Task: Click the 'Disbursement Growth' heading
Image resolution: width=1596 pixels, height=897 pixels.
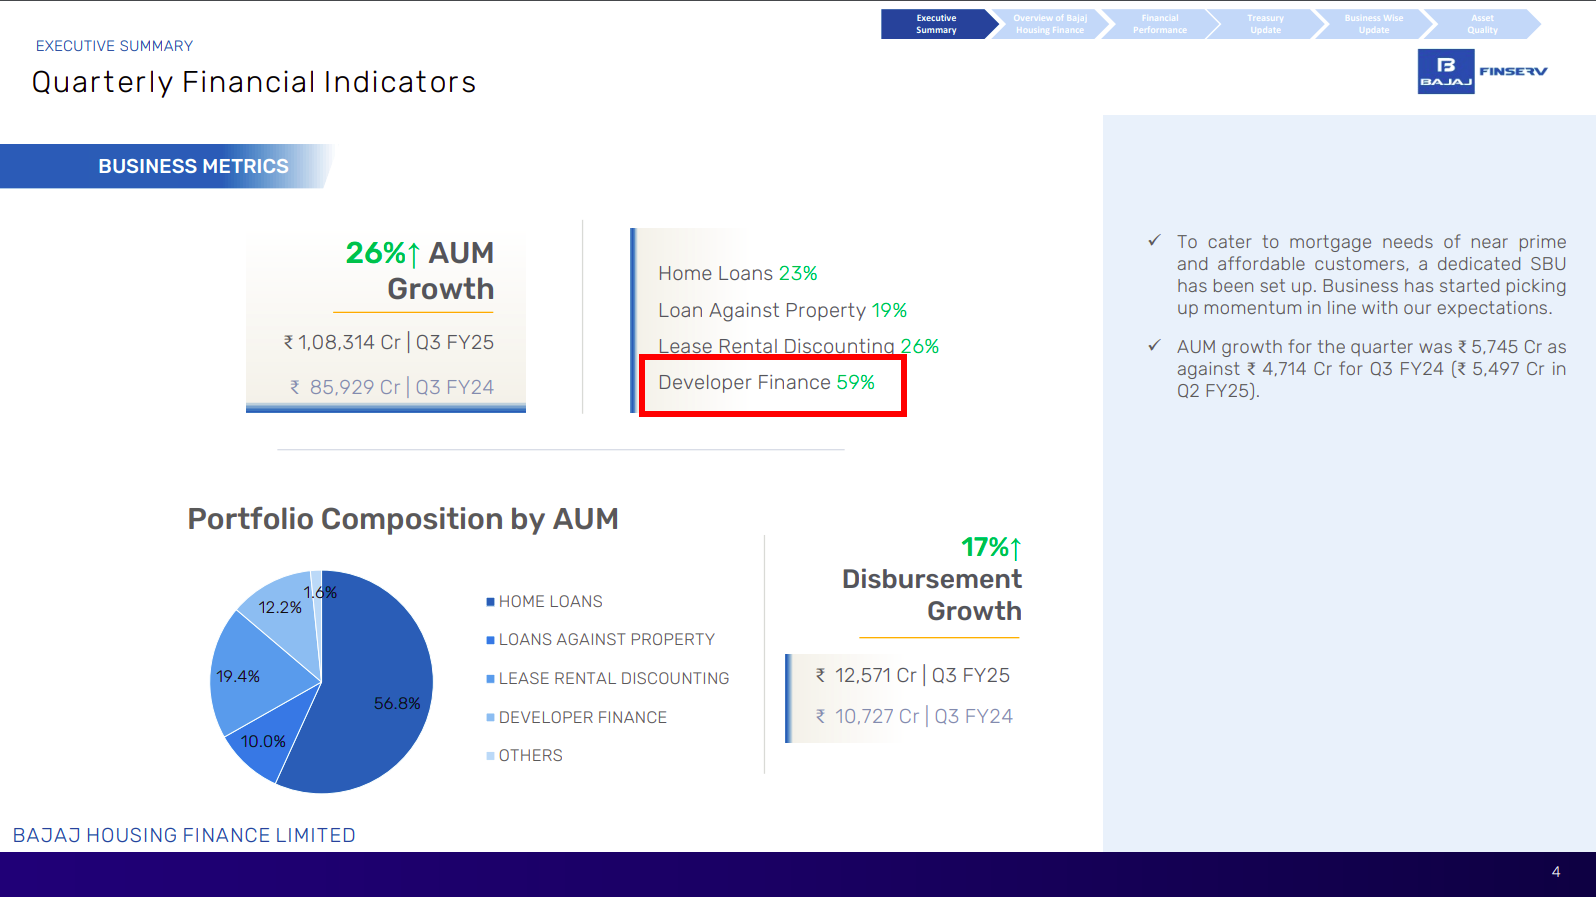Action: coord(932,595)
